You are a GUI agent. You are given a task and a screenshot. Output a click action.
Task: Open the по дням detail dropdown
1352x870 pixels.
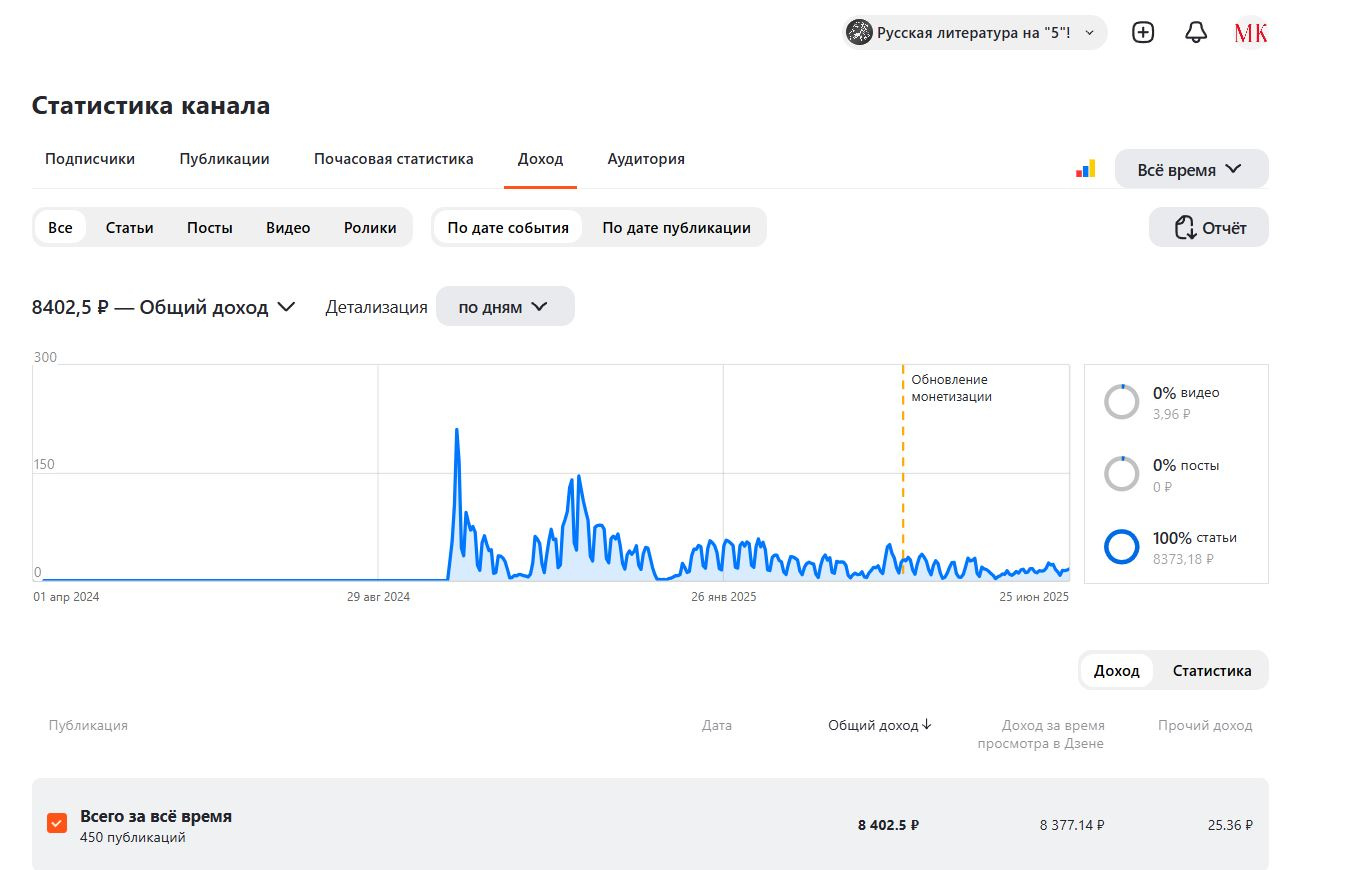click(x=505, y=306)
